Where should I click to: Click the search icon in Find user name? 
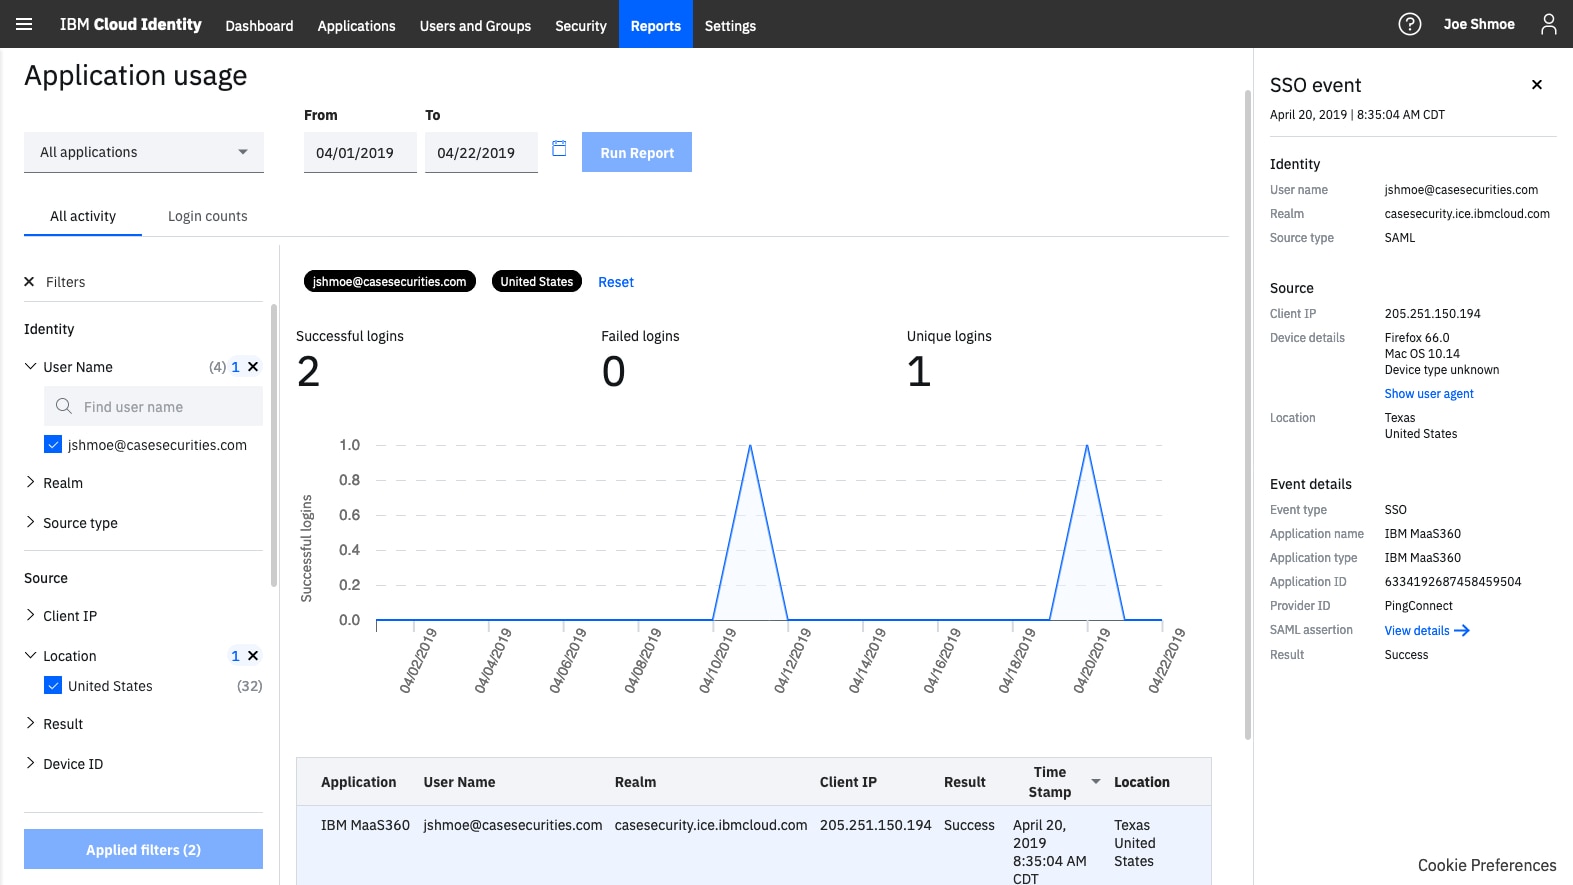pyautogui.click(x=64, y=406)
